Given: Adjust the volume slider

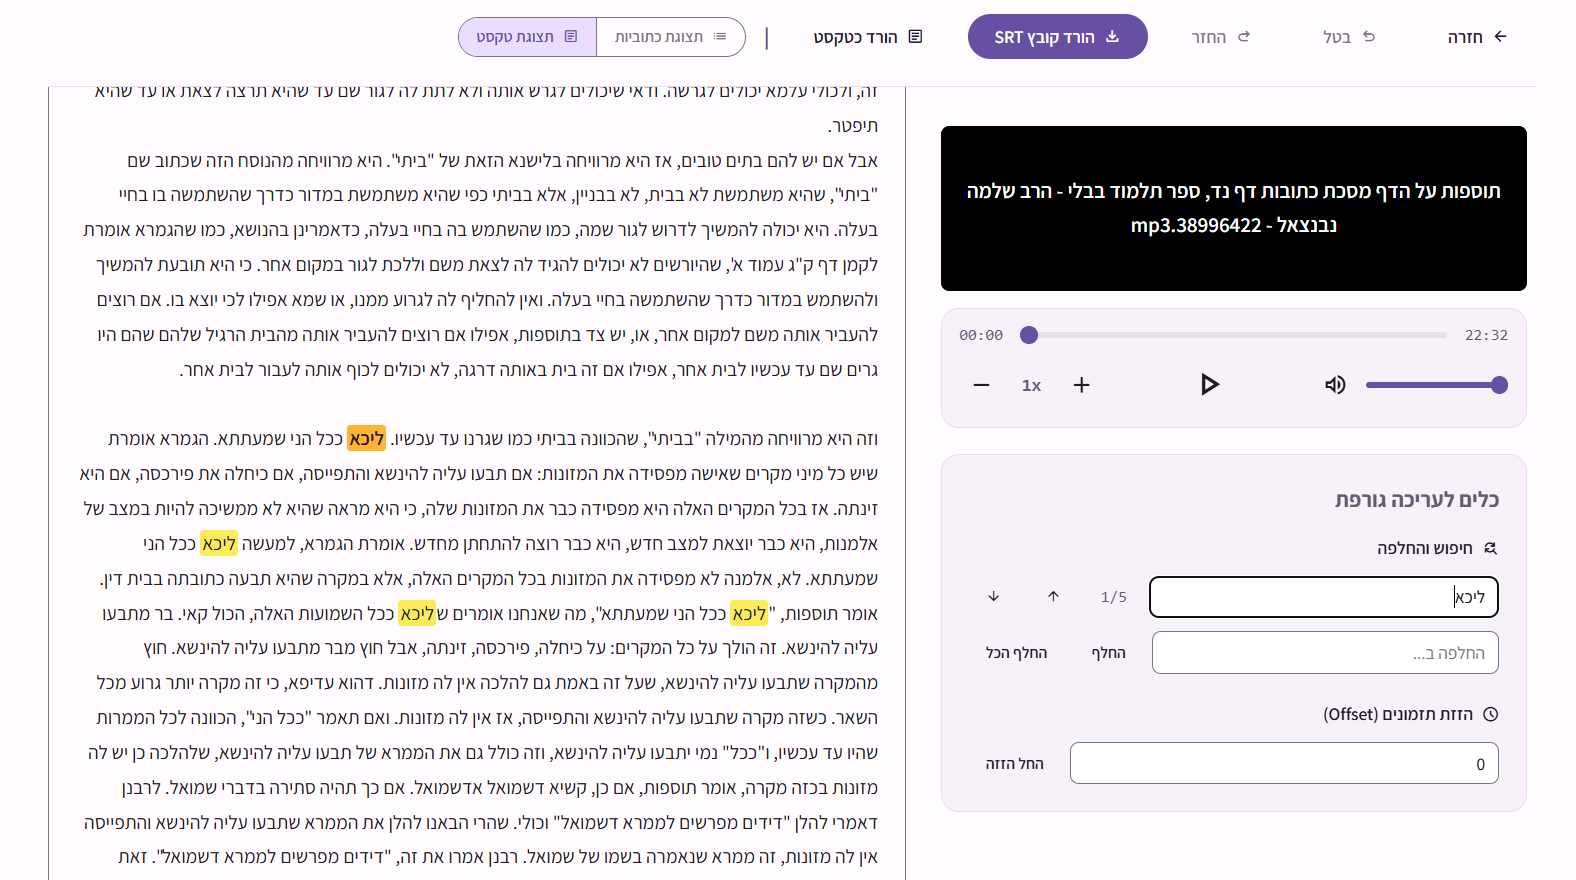Looking at the screenshot, I should 1436,385.
